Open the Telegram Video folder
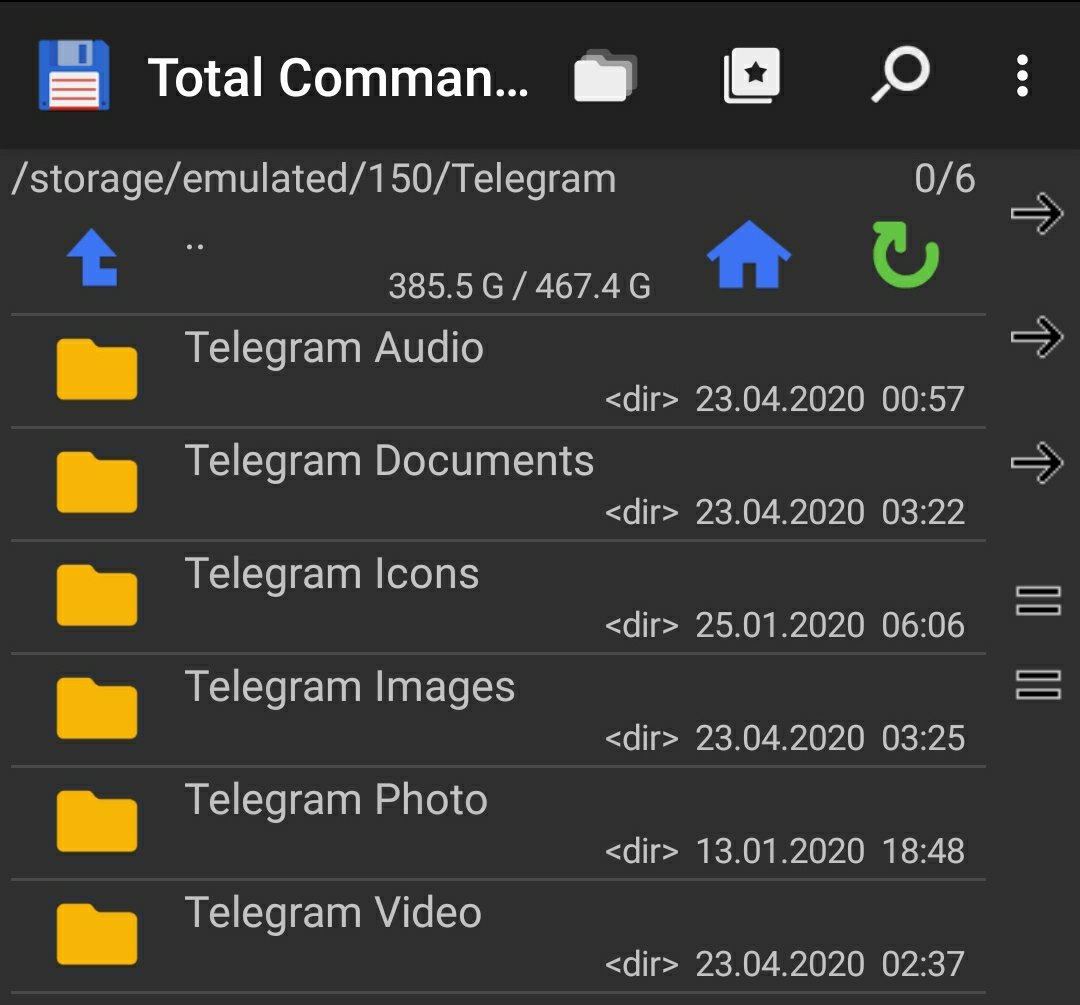1080x1005 pixels. click(333, 914)
